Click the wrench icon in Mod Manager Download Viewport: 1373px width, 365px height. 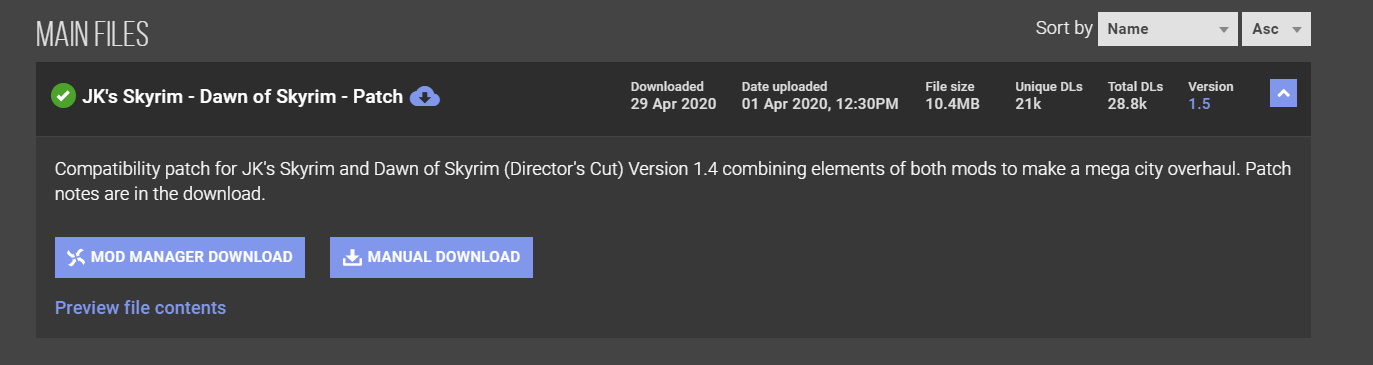(76, 257)
